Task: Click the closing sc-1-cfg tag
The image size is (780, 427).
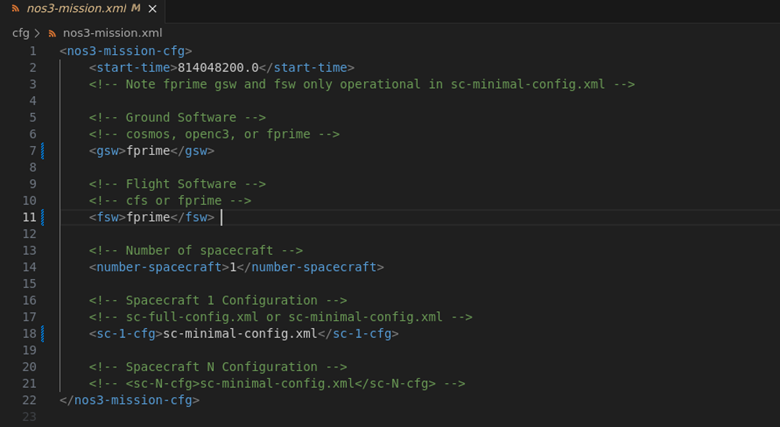Action: [358, 333]
